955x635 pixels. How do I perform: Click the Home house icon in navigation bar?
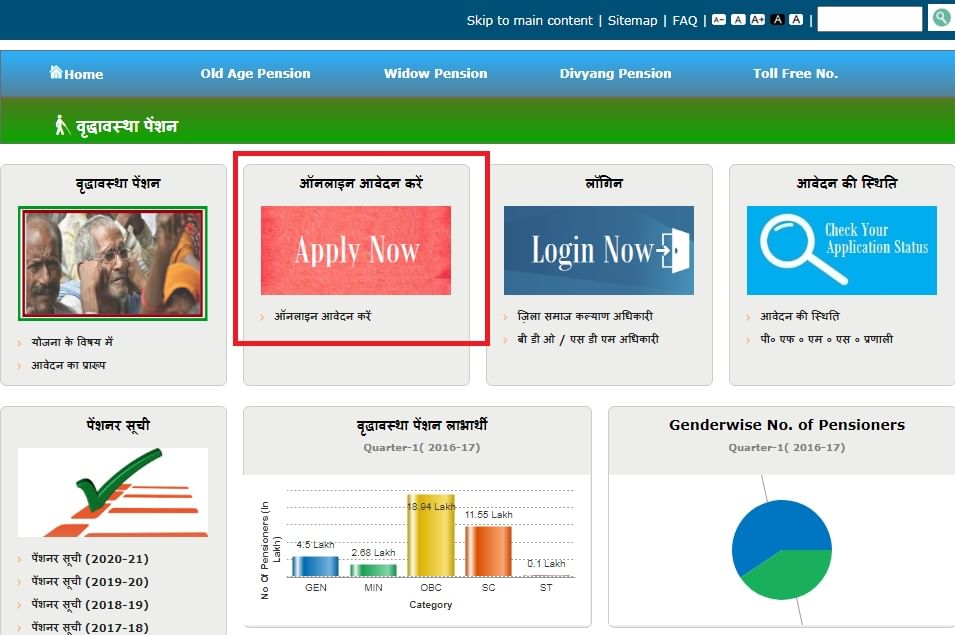(x=56, y=73)
